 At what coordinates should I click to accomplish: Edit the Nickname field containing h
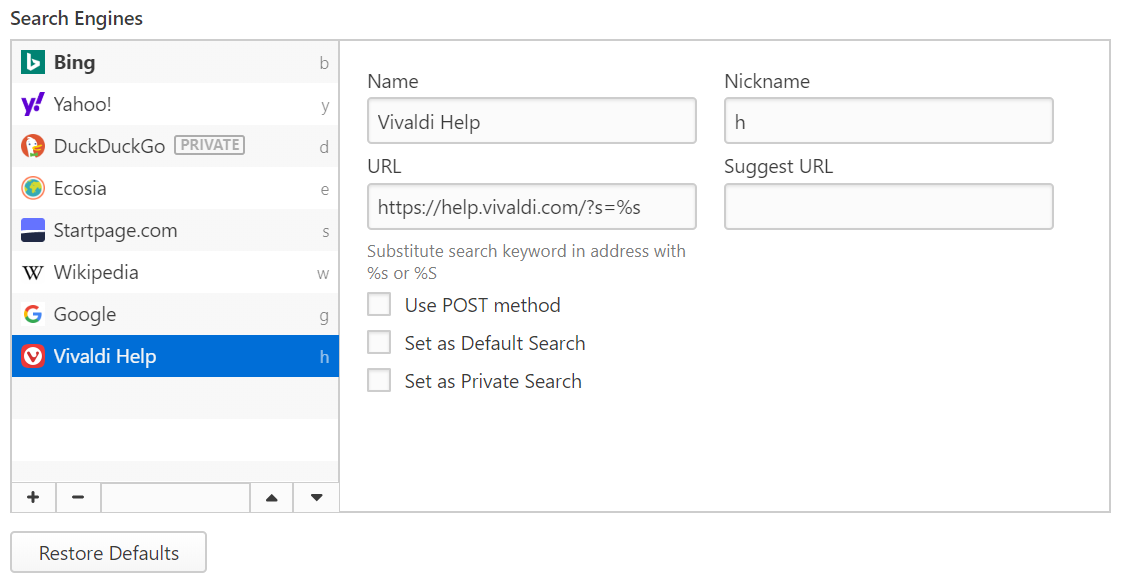[889, 121]
